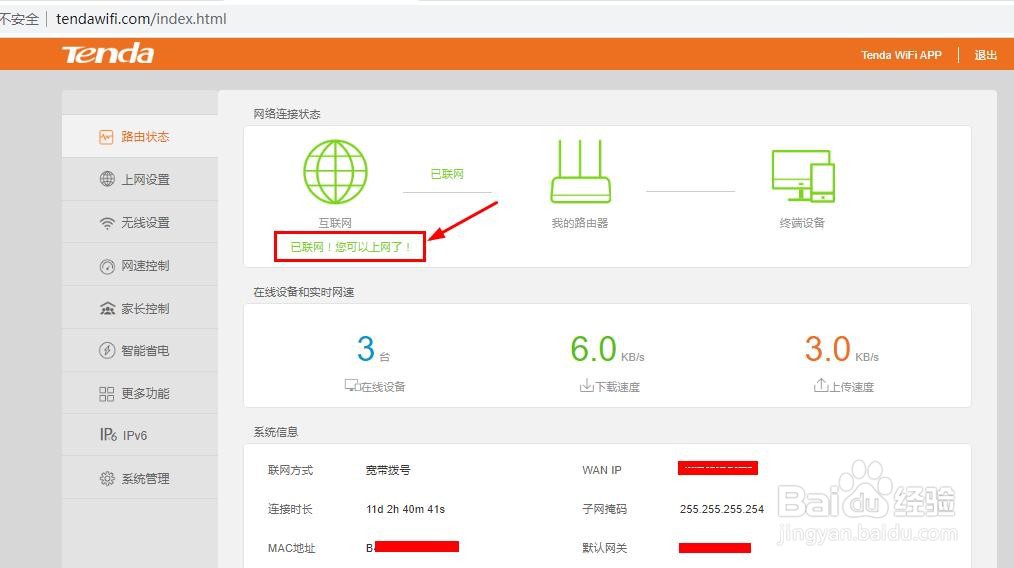Image resolution: width=1014 pixels, height=568 pixels.
Task: Open the 家长控制 menu item
Action: pyautogui.click(x=140, y=309)
